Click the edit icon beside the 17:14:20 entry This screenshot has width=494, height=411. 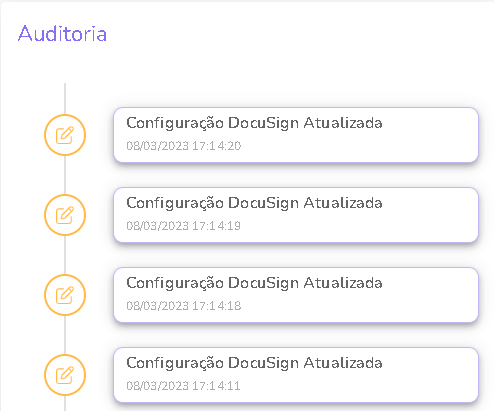(65, 135)
